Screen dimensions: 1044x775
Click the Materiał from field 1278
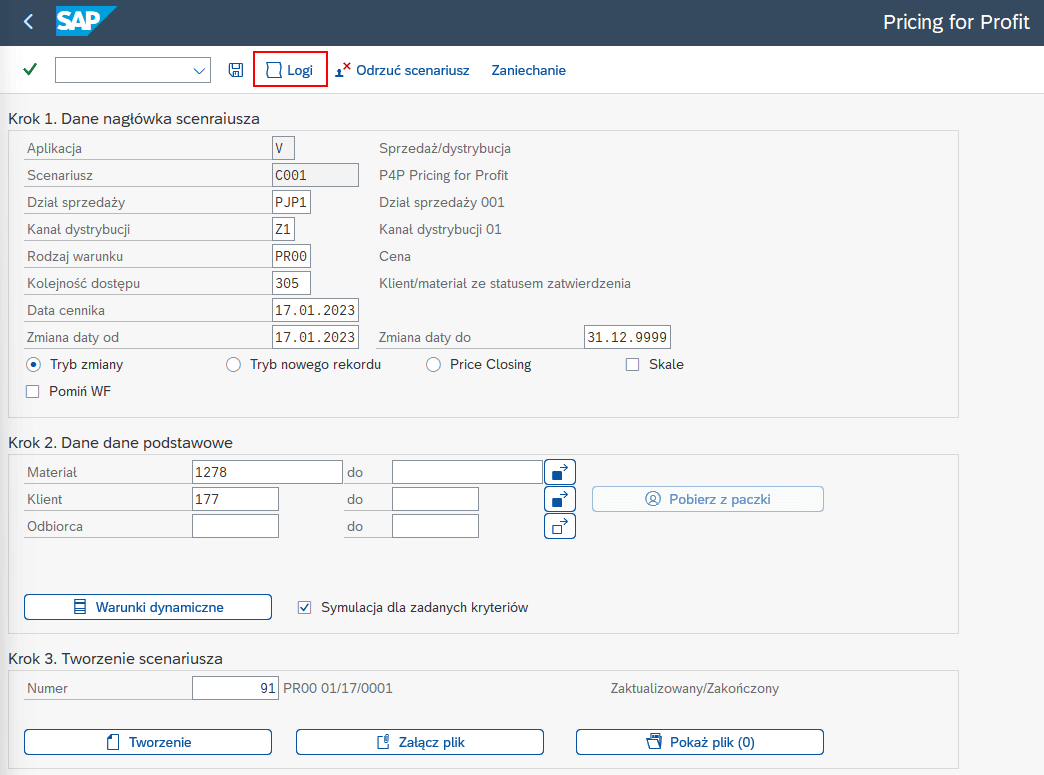tap(267, 472)
